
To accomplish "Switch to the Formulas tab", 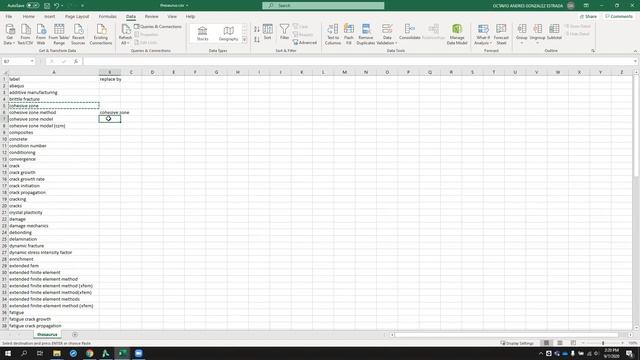I will tap(107, 16).
